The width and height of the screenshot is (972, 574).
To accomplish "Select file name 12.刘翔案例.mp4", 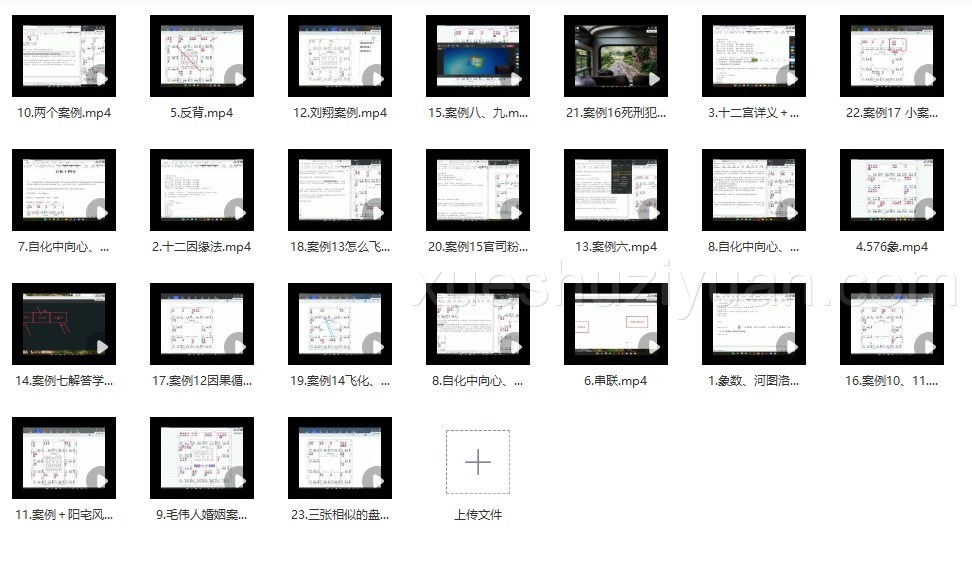I will click(x=340, y=113).
